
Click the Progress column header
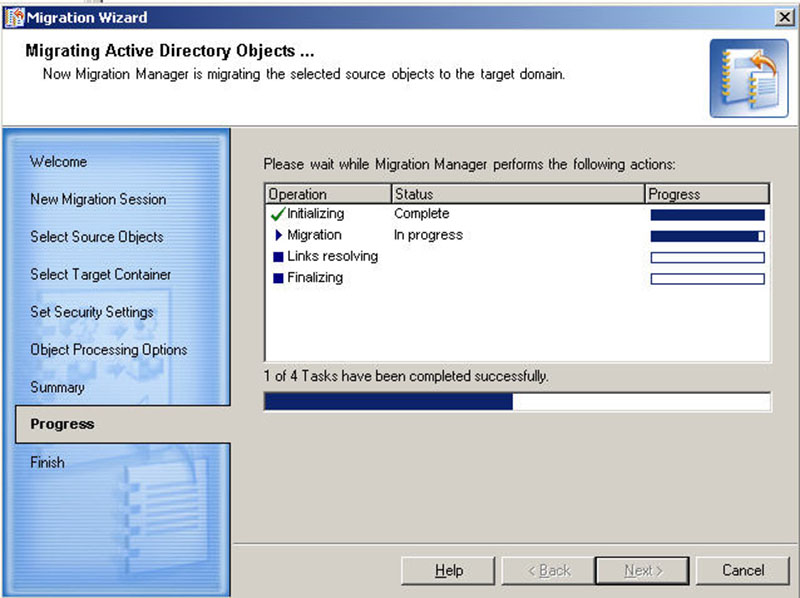pos(707,194)
